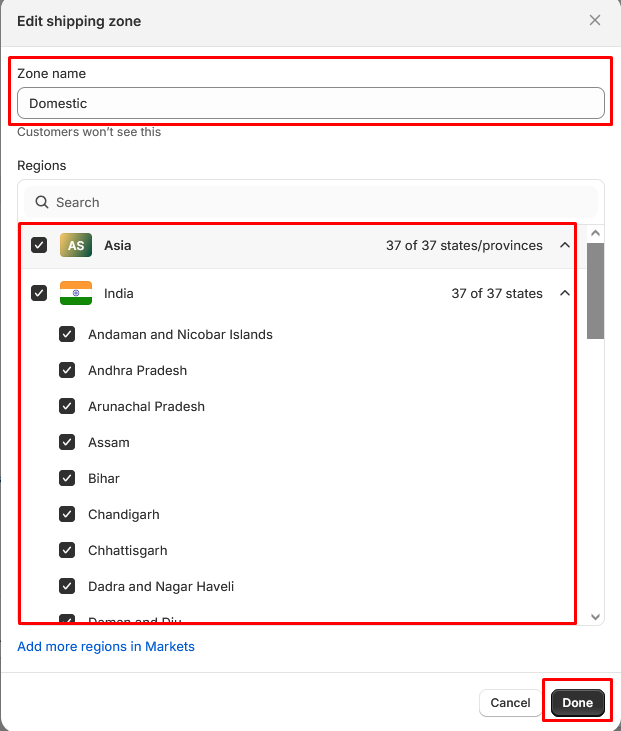The image size is (621, 731).
Task: Click the search magnifier icon
Action: coord(41,202)
